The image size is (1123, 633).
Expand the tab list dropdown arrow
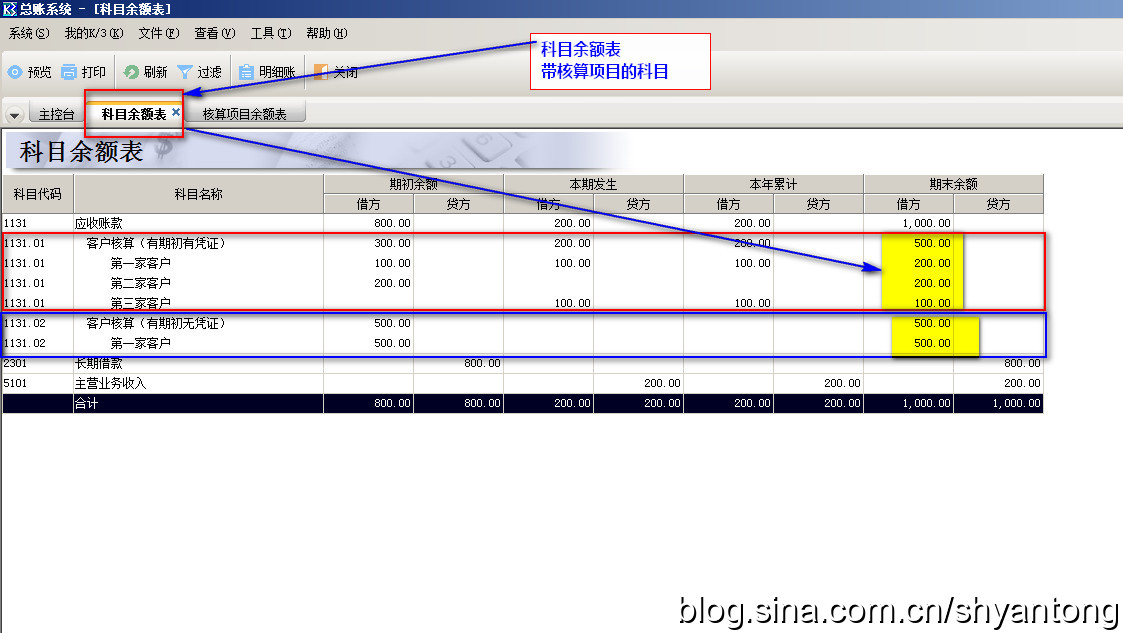tap(14, 115)
